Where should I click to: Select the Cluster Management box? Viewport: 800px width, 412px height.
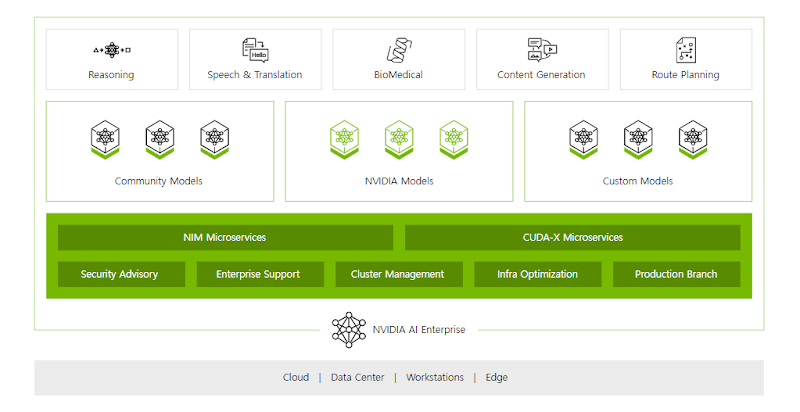coord(399,274)
